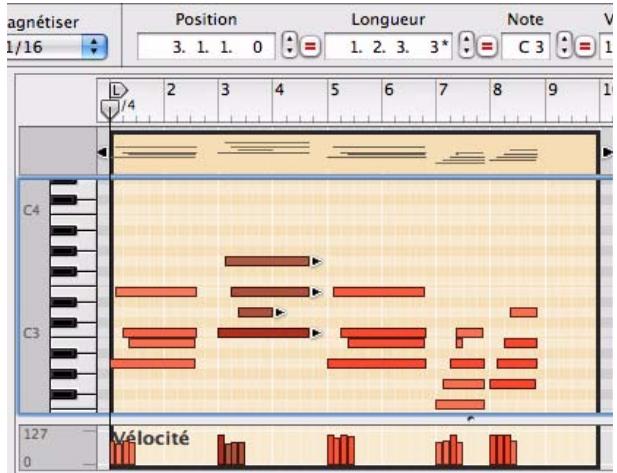Select the long selected C3 note at bar 3
The width and height of the screenshot is (617, 473).
[263, 333]
